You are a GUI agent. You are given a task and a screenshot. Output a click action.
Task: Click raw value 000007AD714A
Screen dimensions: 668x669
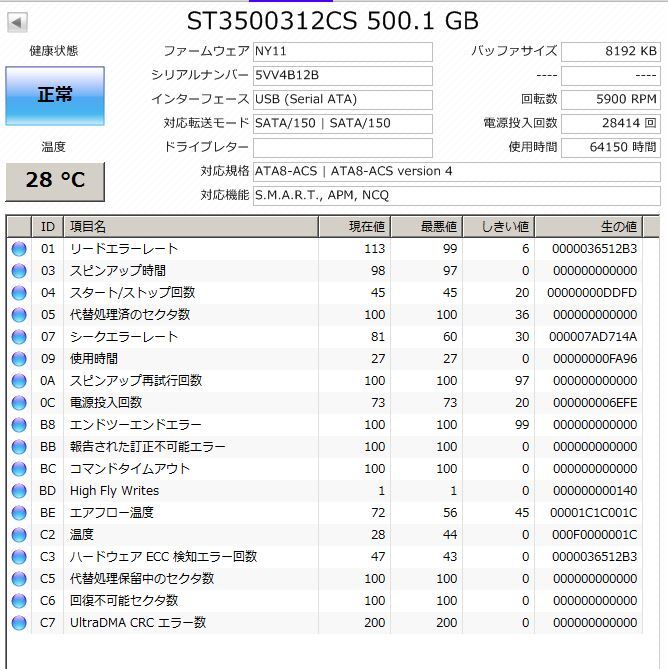[593, 337]
